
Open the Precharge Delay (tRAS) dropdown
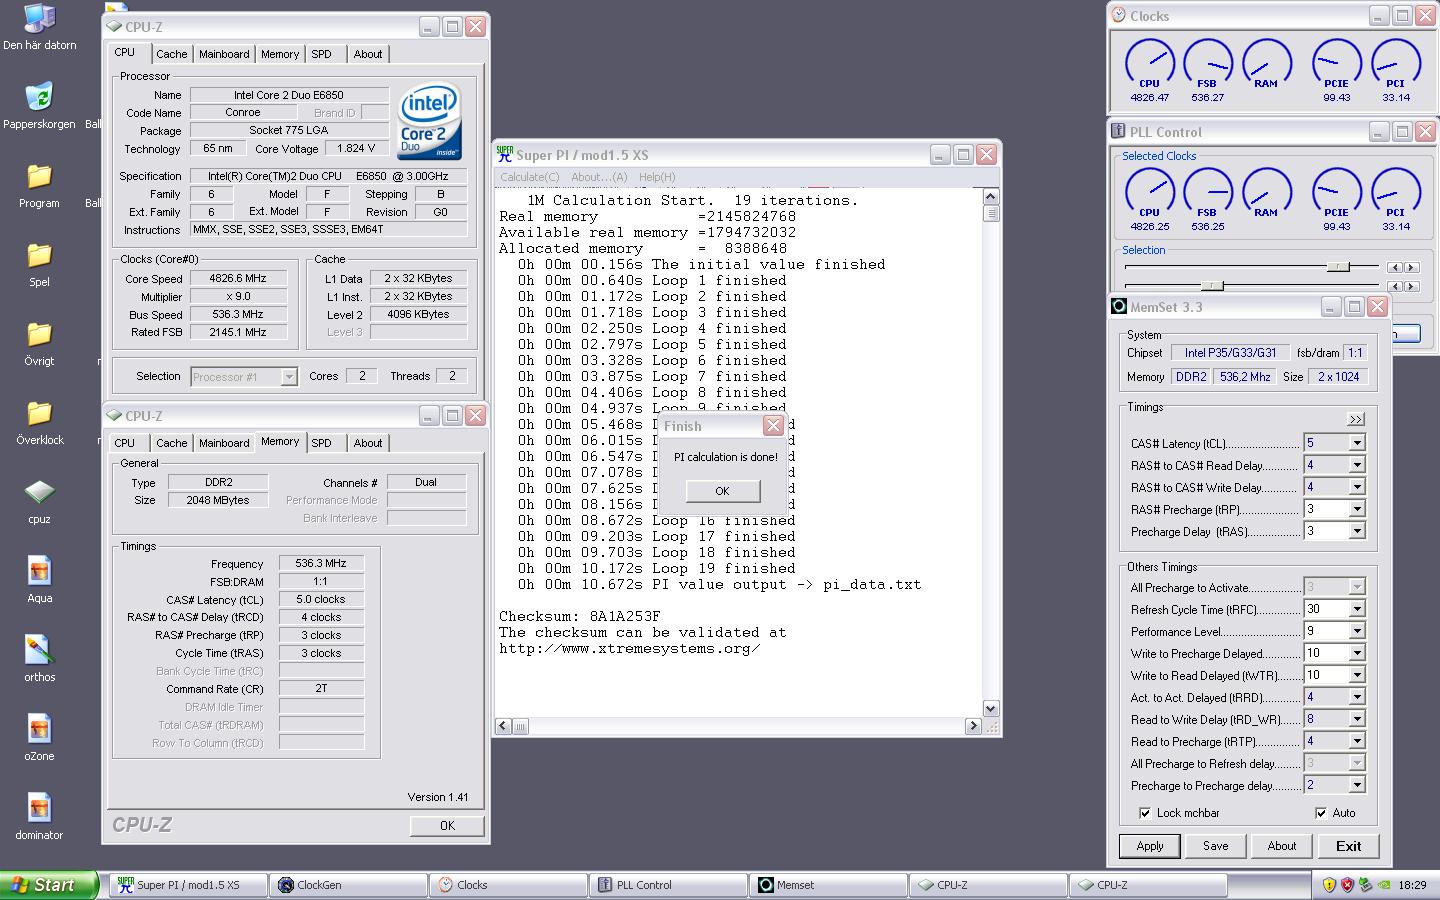tap(1357, 531)
